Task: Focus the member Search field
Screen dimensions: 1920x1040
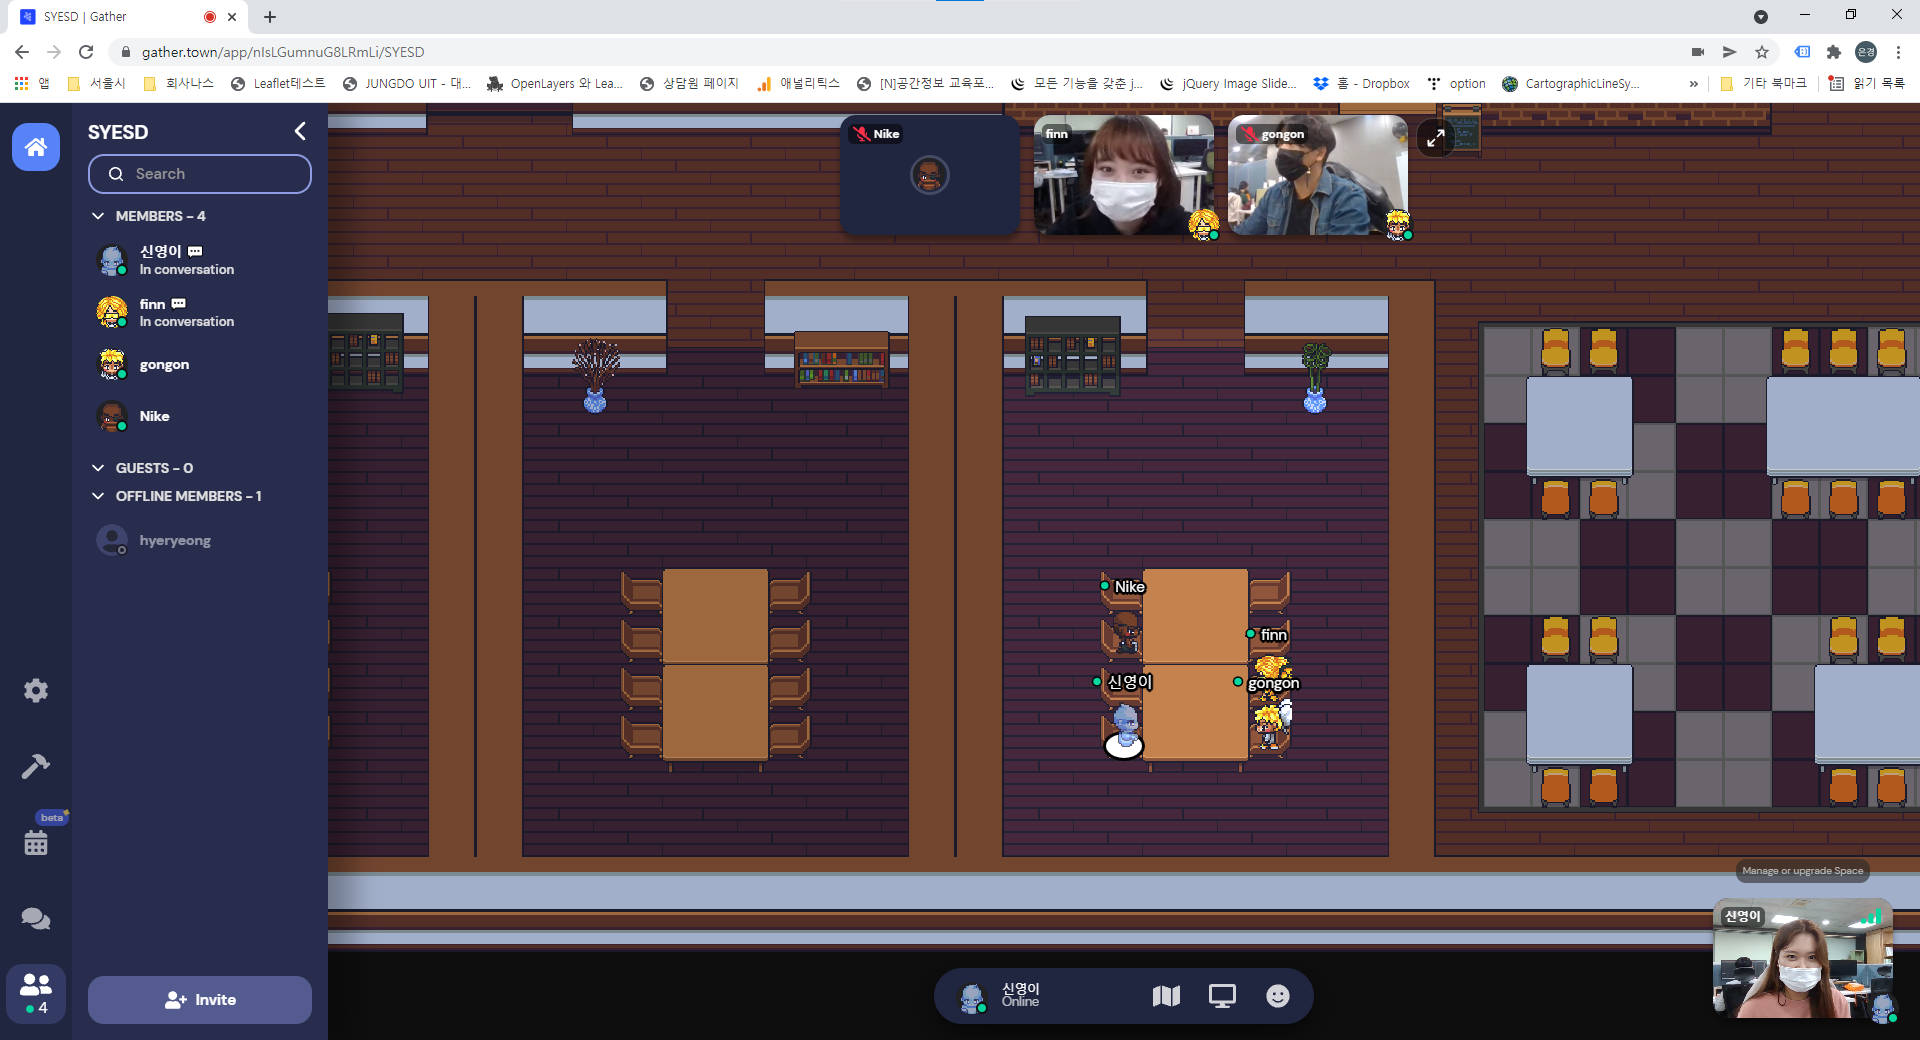Action: pos(200,174)
